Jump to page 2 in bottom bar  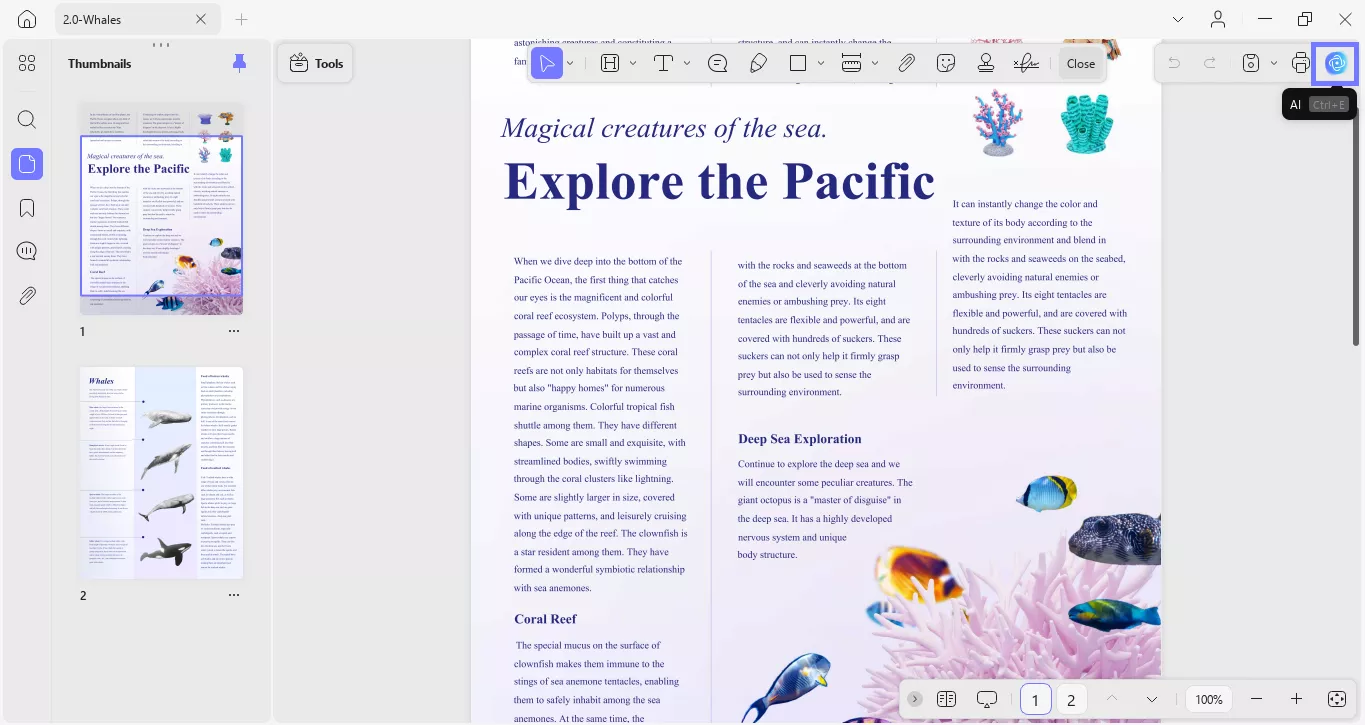(x=1070, y=699)
